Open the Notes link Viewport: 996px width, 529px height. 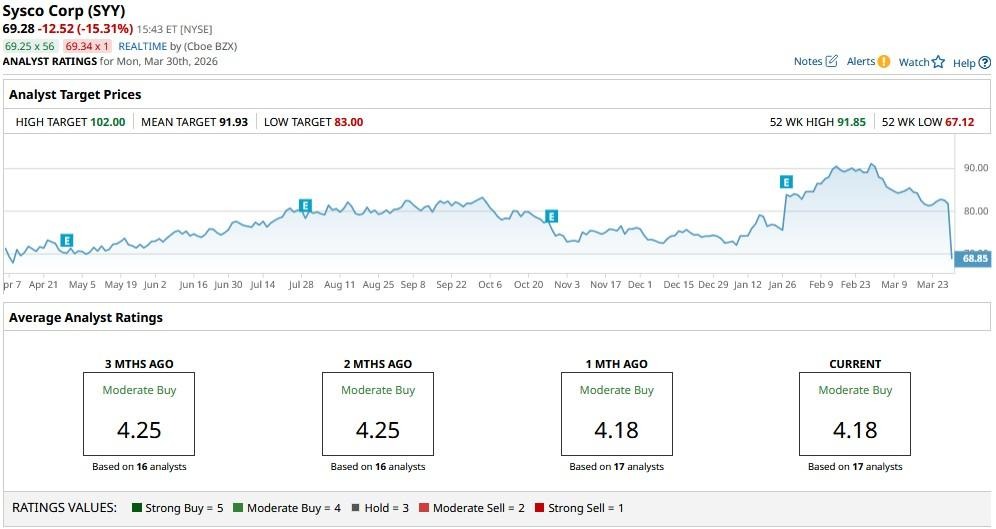coord(807,61)
